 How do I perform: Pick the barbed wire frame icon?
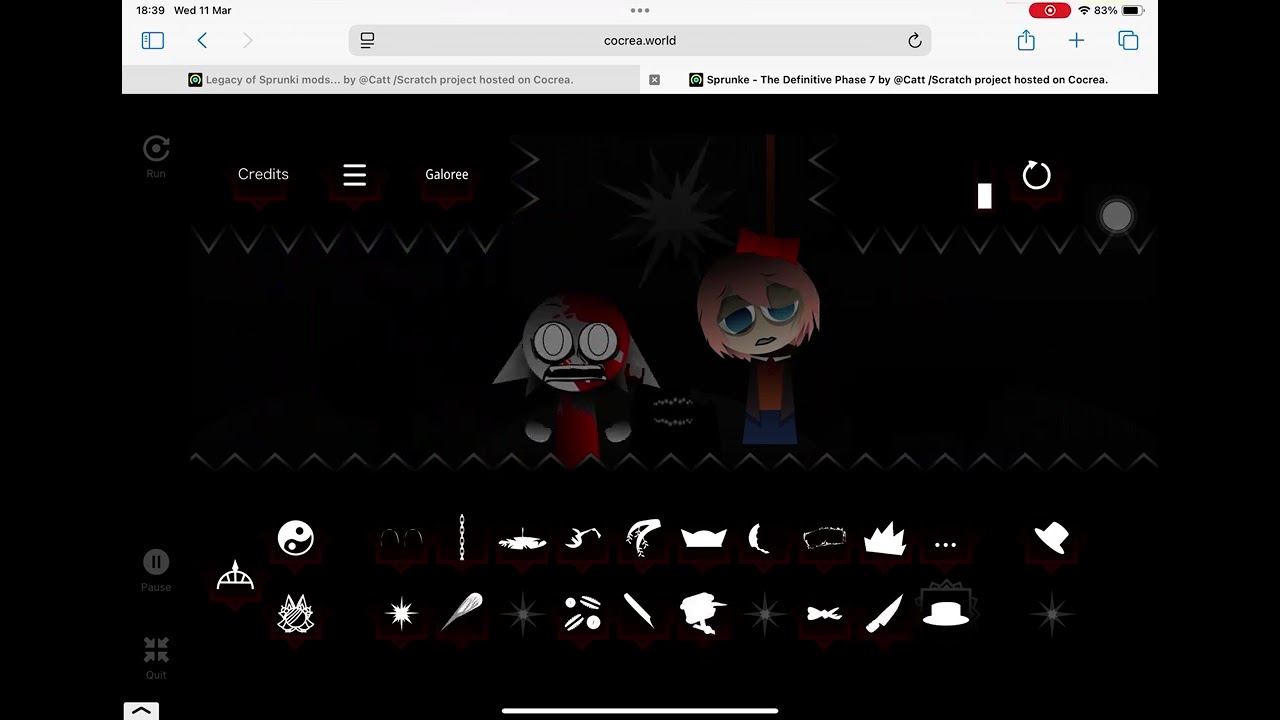[824, 538]
